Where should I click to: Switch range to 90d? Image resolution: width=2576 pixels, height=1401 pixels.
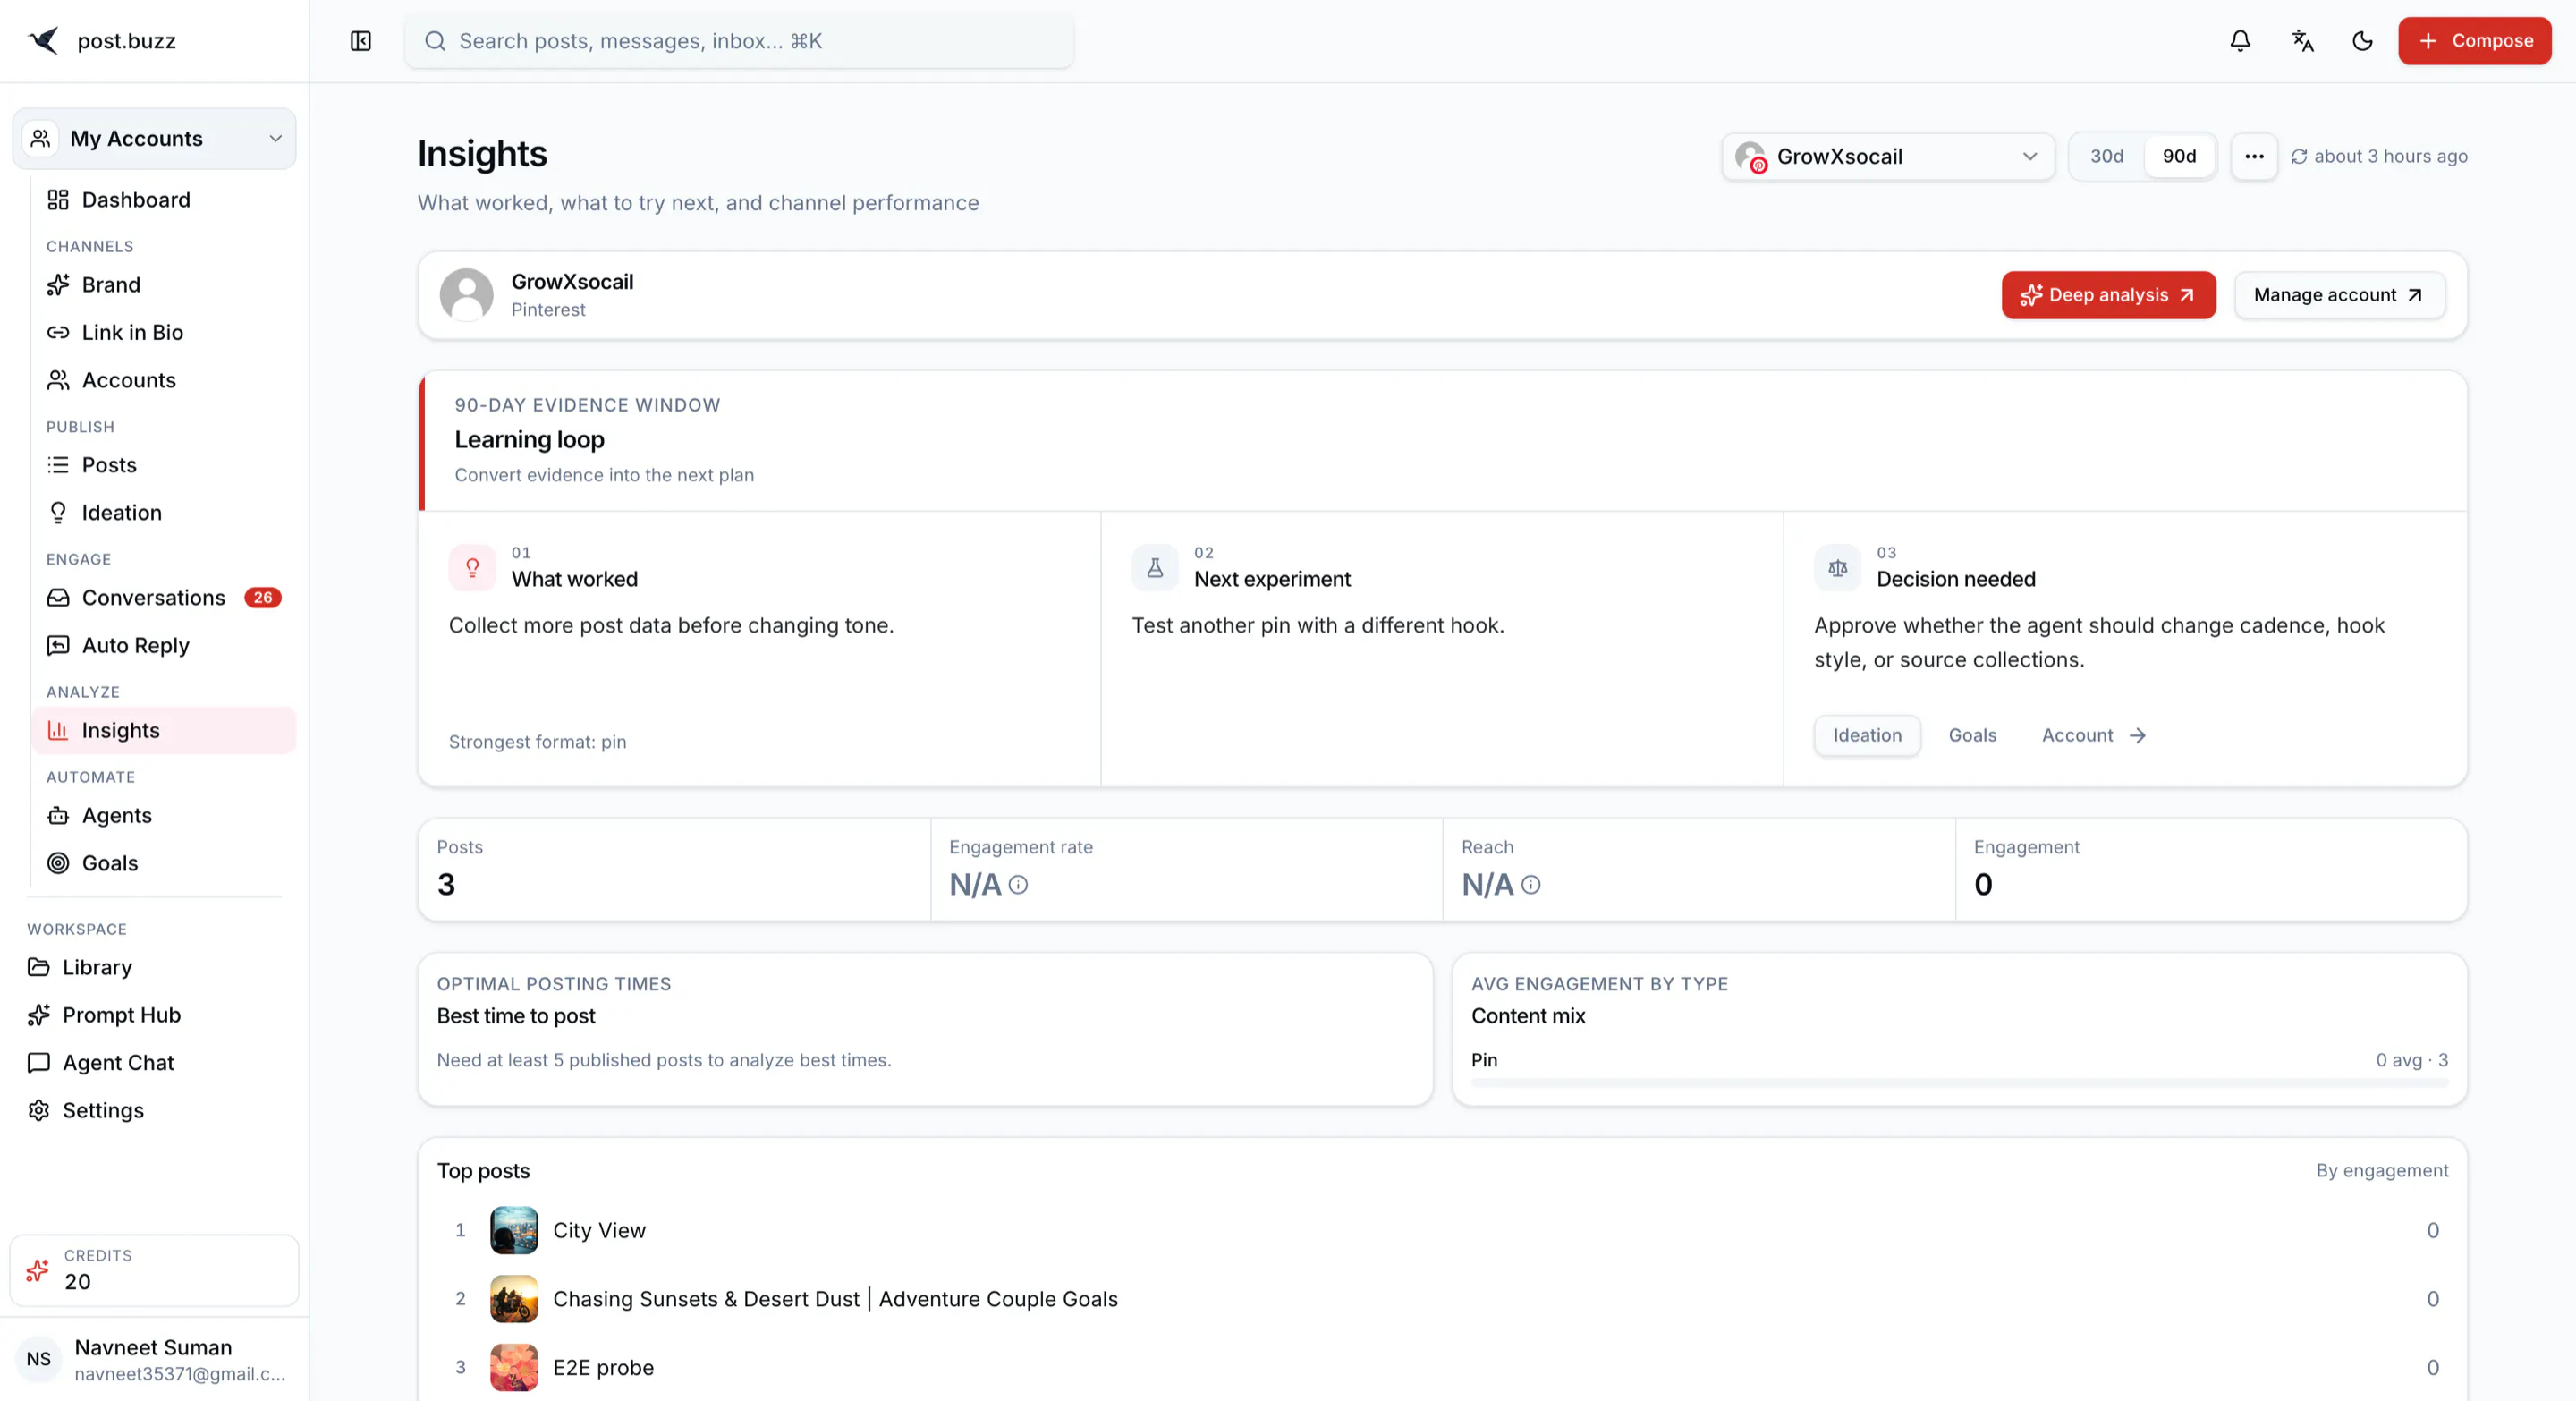[2179, 157]
